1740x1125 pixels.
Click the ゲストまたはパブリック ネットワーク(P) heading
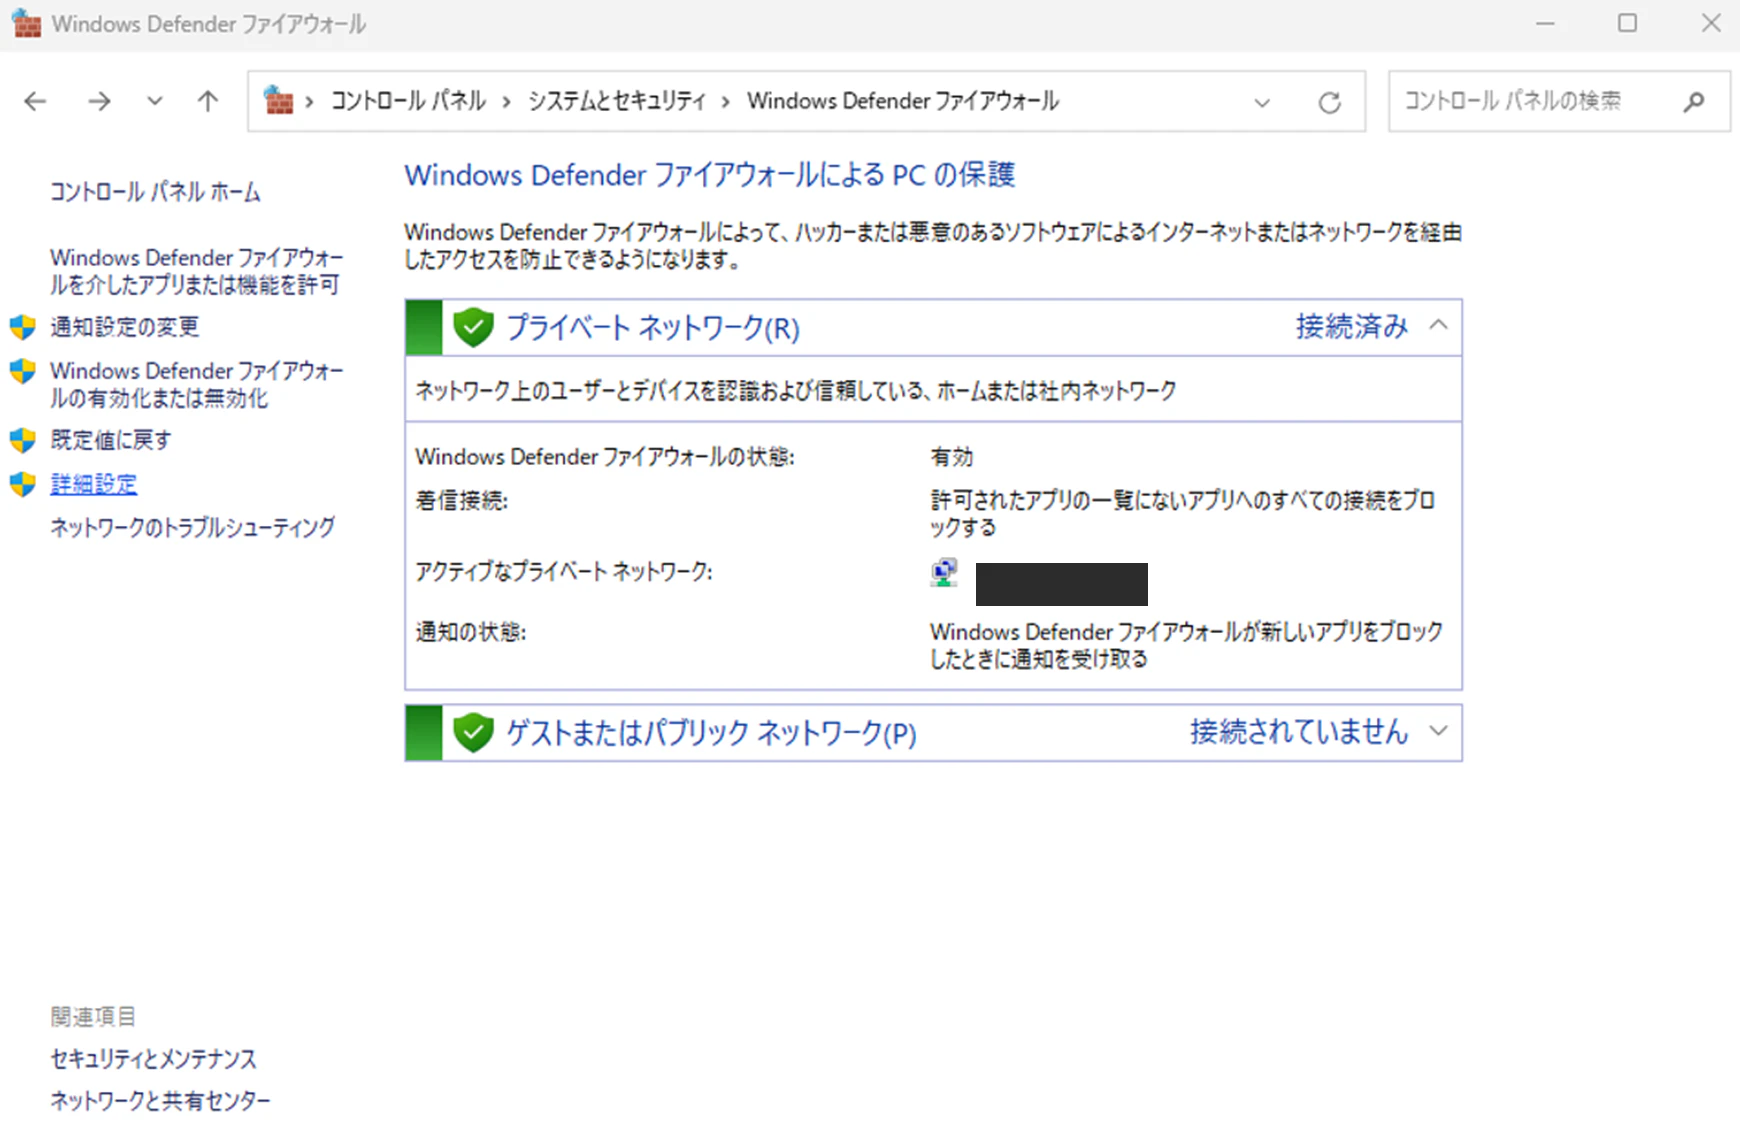coord(711,733)
